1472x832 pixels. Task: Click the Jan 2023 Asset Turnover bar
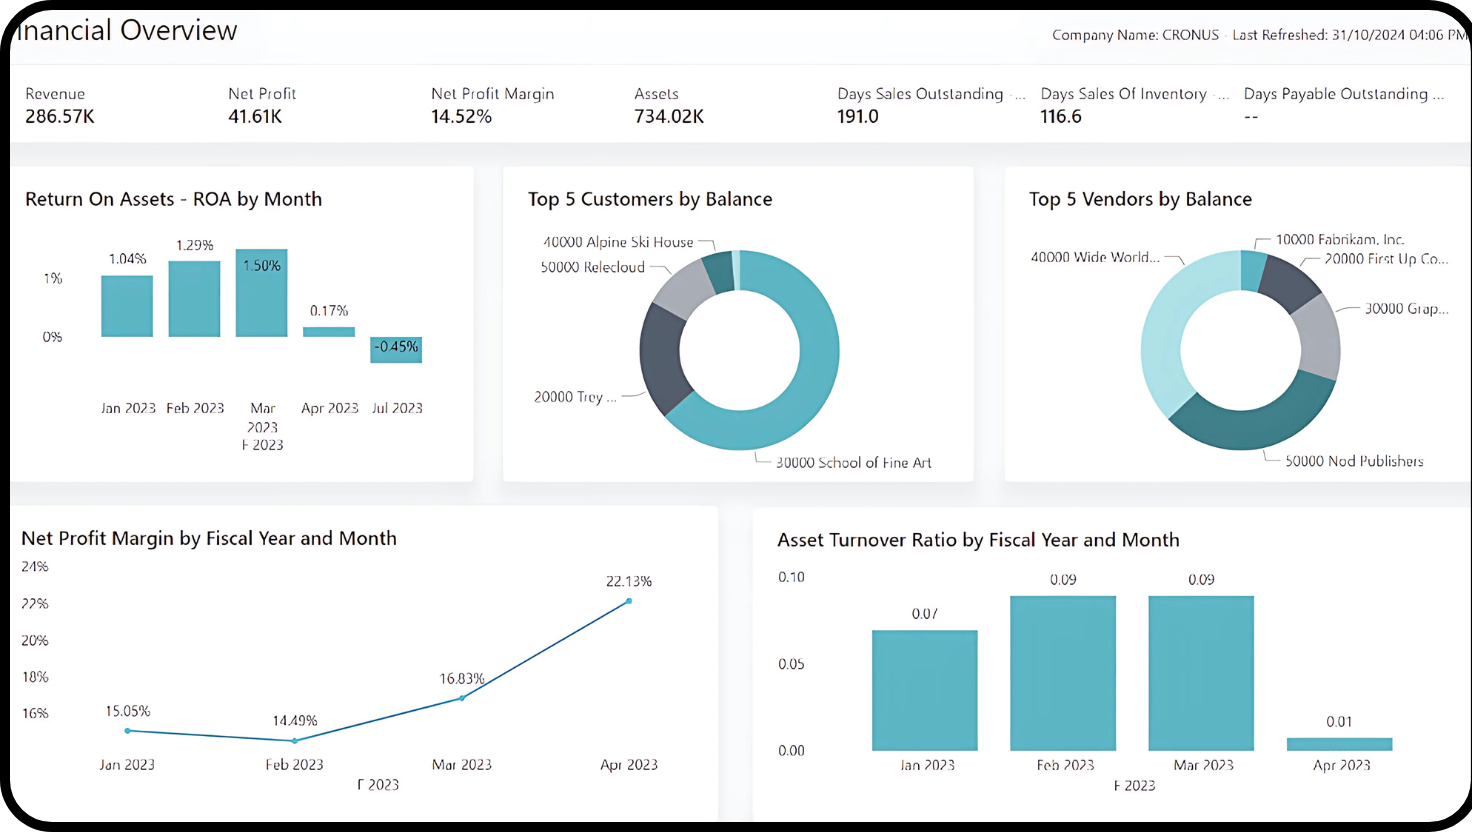coord(924,690)
